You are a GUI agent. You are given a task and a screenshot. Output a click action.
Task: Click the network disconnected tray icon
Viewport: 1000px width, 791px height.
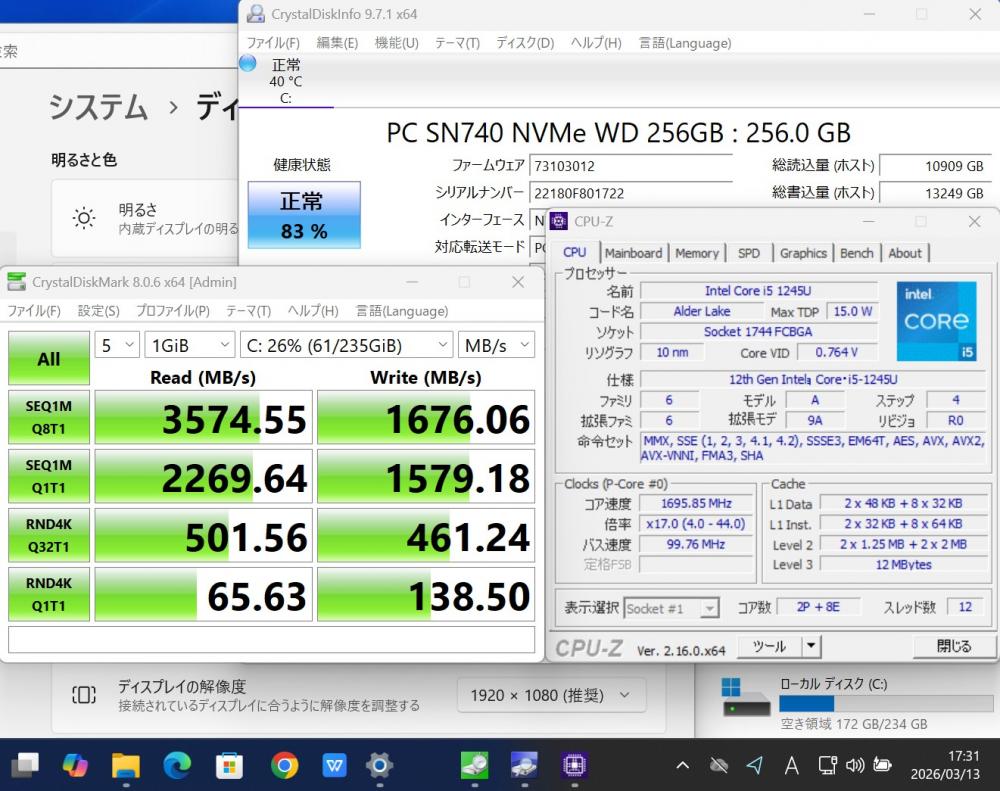719,765
